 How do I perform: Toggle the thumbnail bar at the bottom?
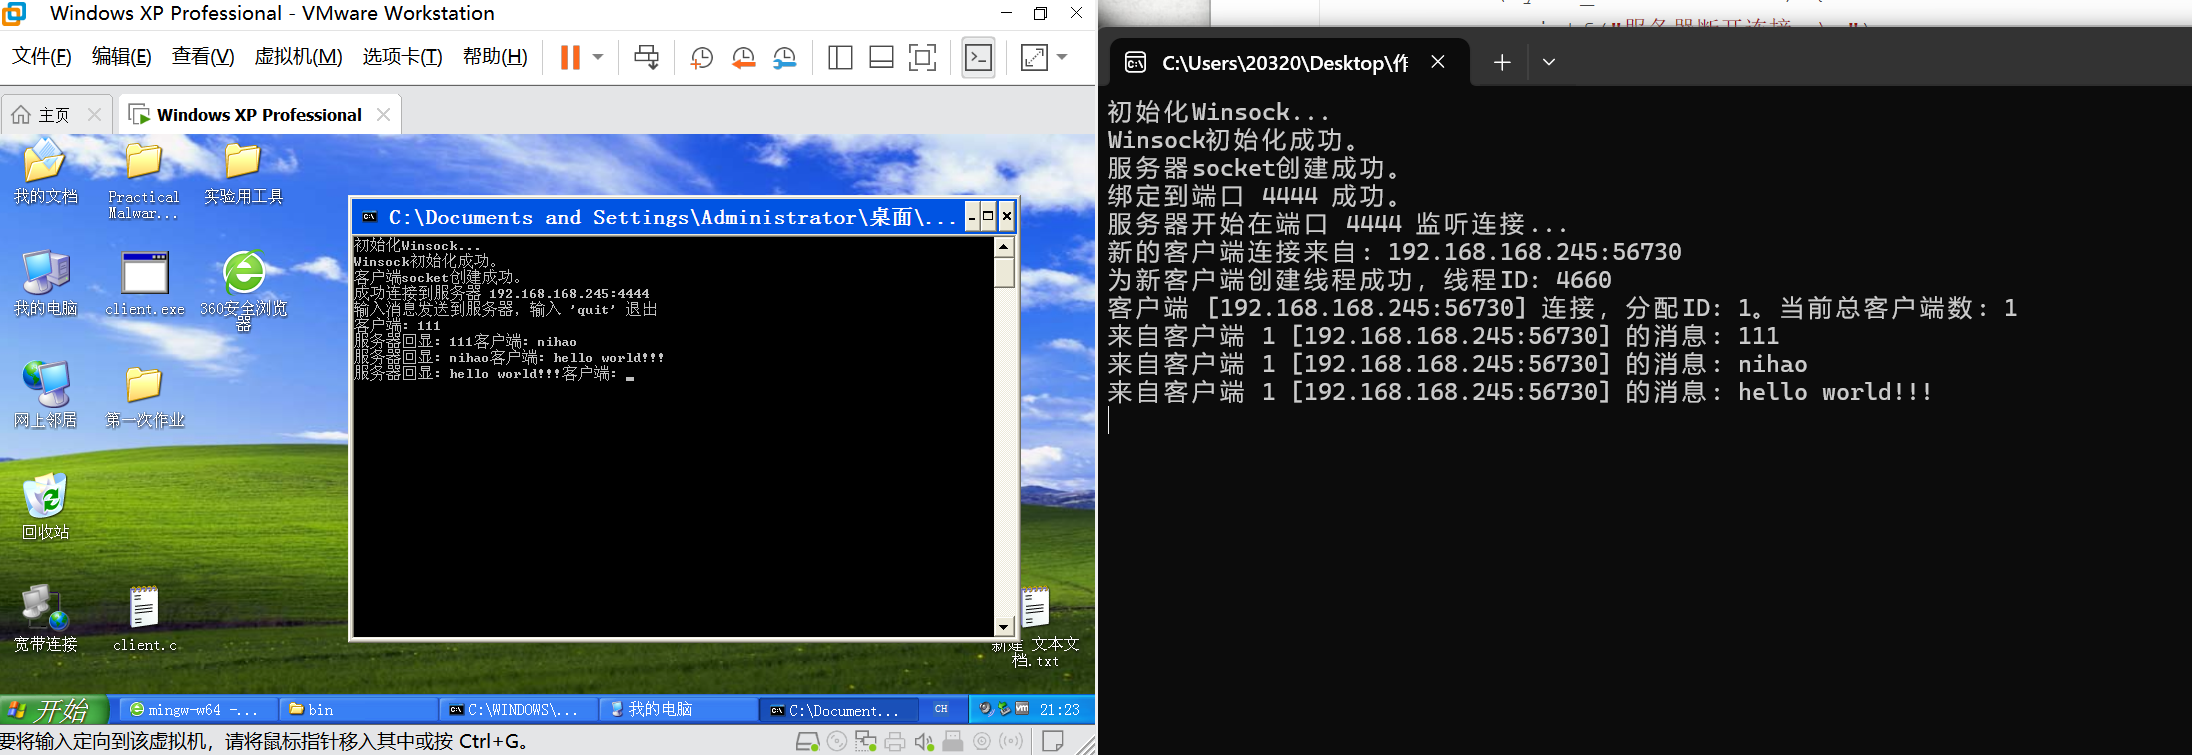[881, 57]
